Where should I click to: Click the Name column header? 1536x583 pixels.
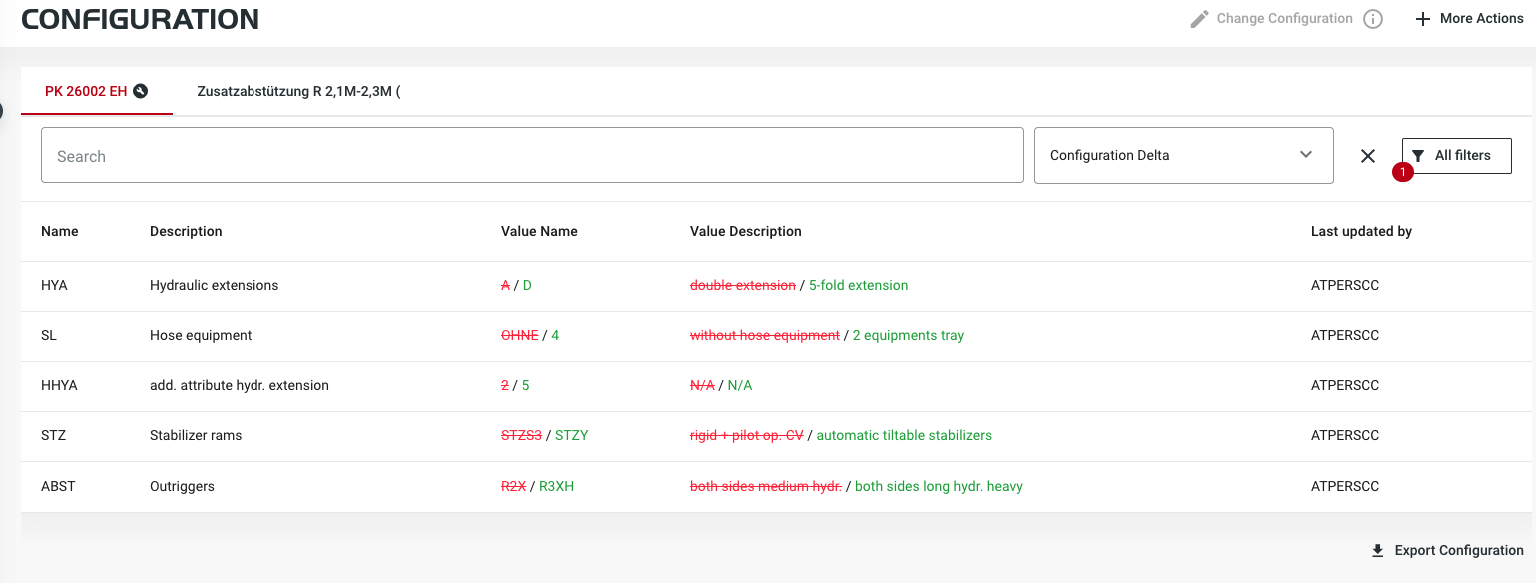click(59, 231)
